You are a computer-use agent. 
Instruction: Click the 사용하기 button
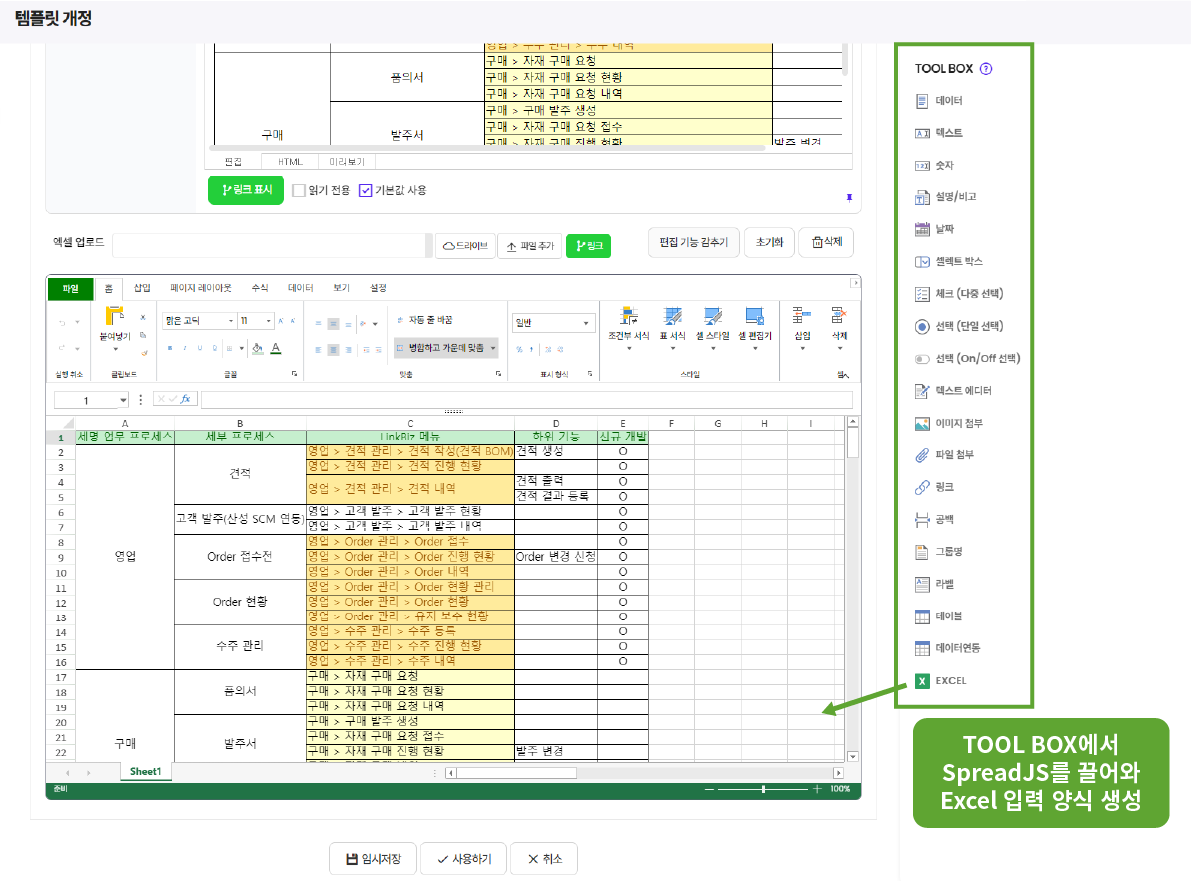click(463, 859)
